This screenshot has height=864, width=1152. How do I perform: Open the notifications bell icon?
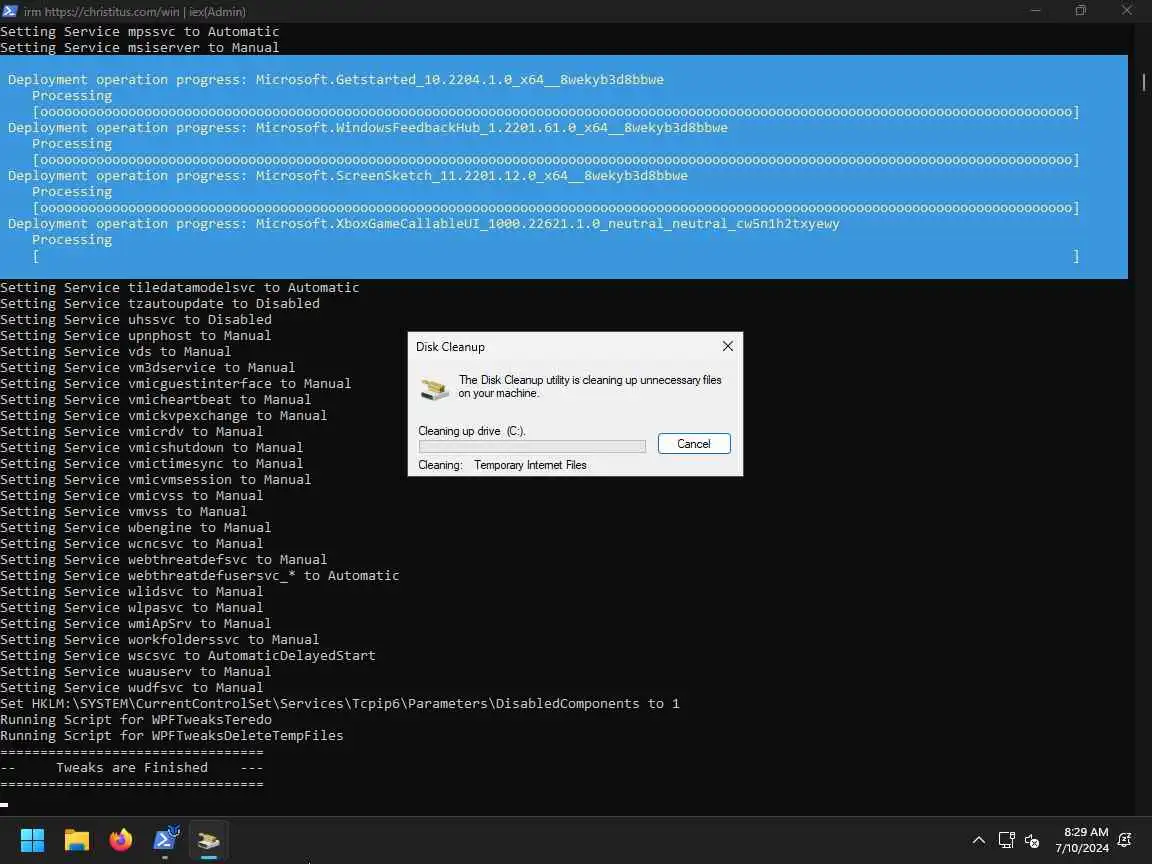pyautogui.click(x=1124, y=840)
